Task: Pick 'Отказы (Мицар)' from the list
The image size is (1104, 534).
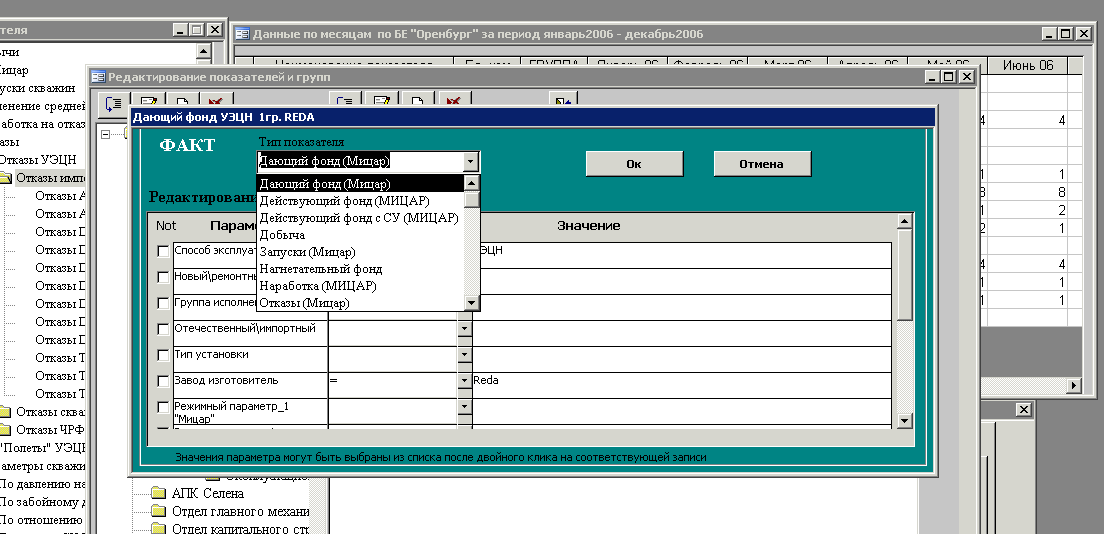Action: click(x=360, y=303)
